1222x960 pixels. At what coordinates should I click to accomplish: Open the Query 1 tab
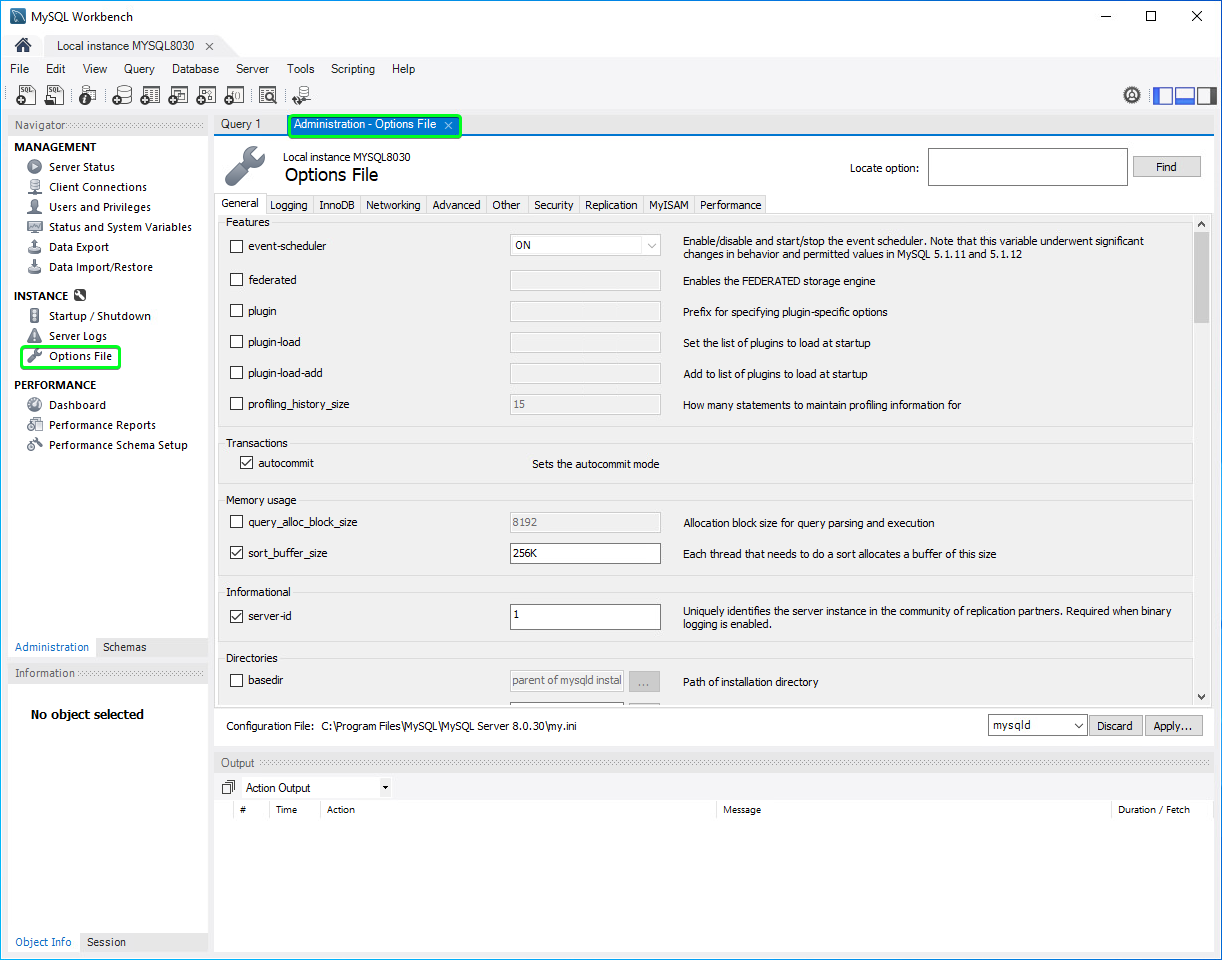[x=241, y=124]
